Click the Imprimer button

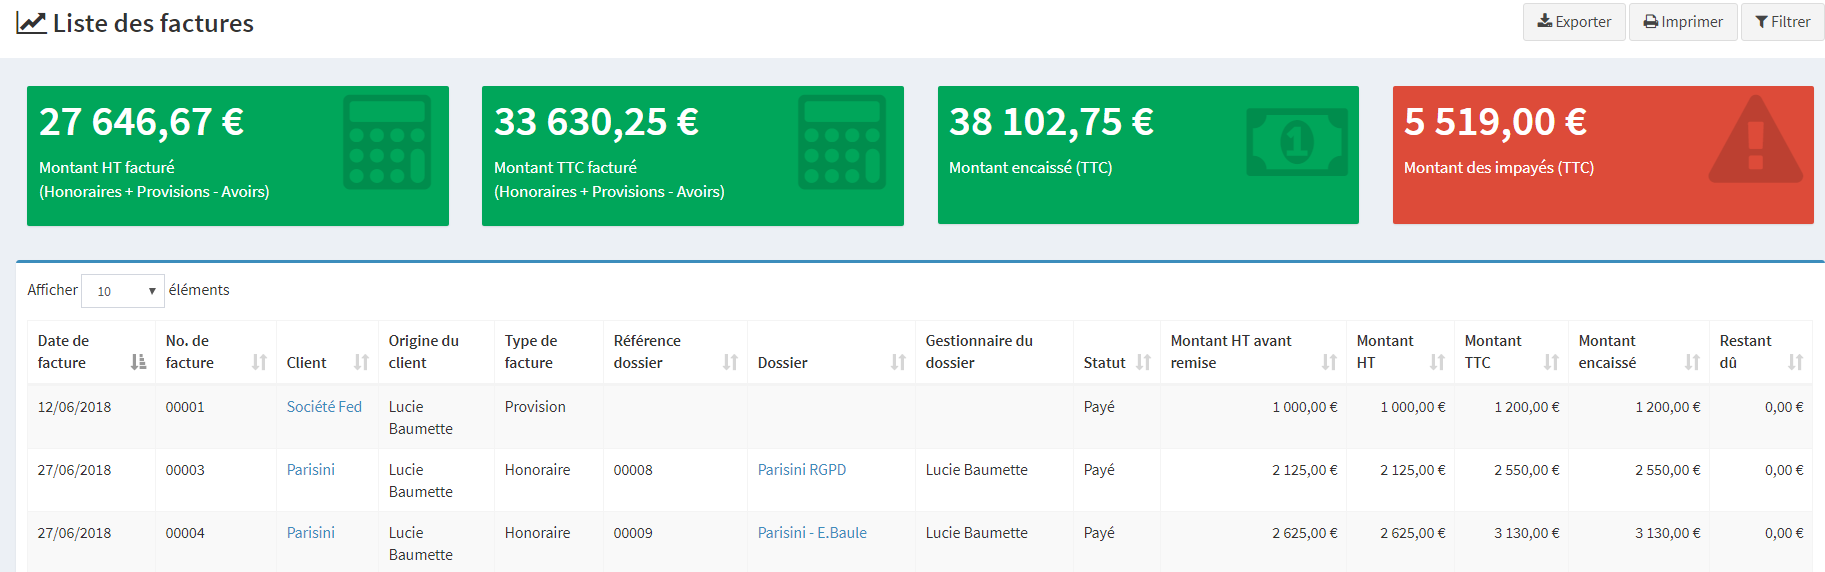tap(1683, 22)
